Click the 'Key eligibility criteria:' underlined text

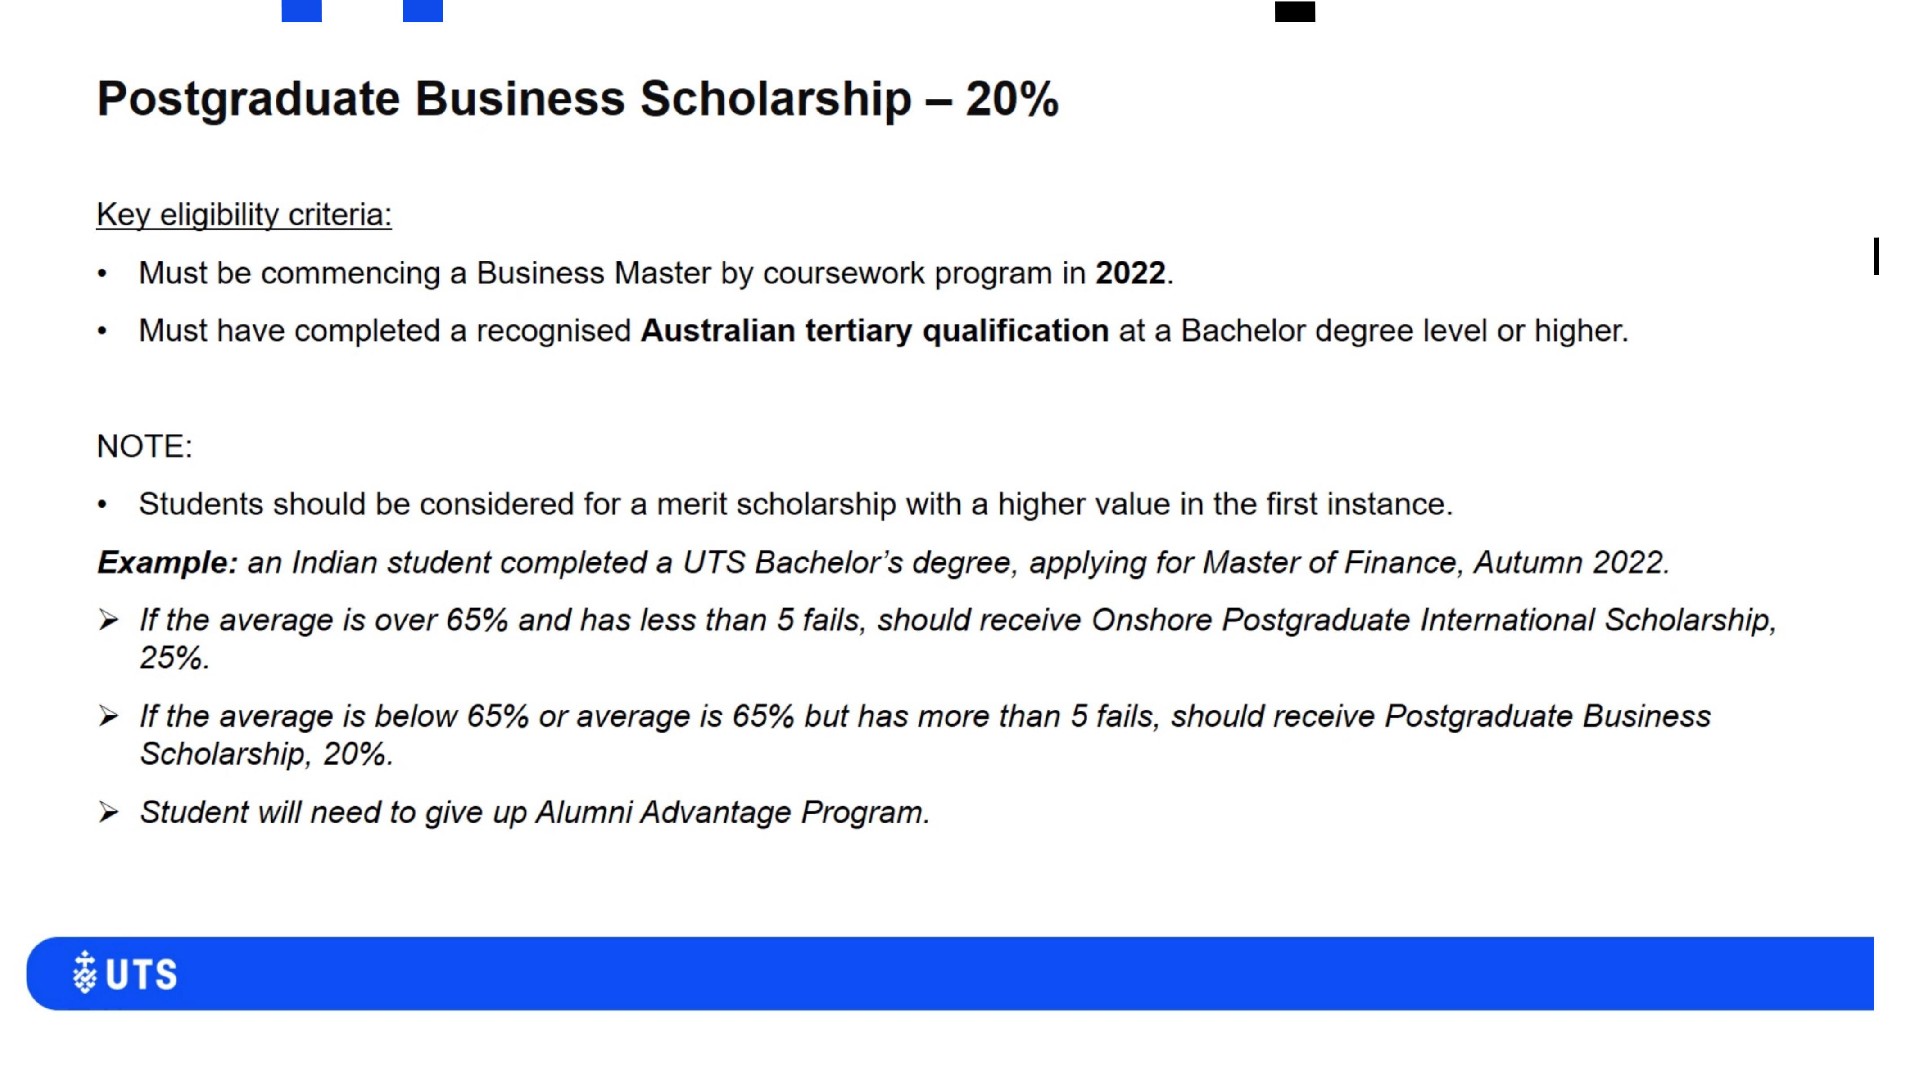tap(244, 215)
